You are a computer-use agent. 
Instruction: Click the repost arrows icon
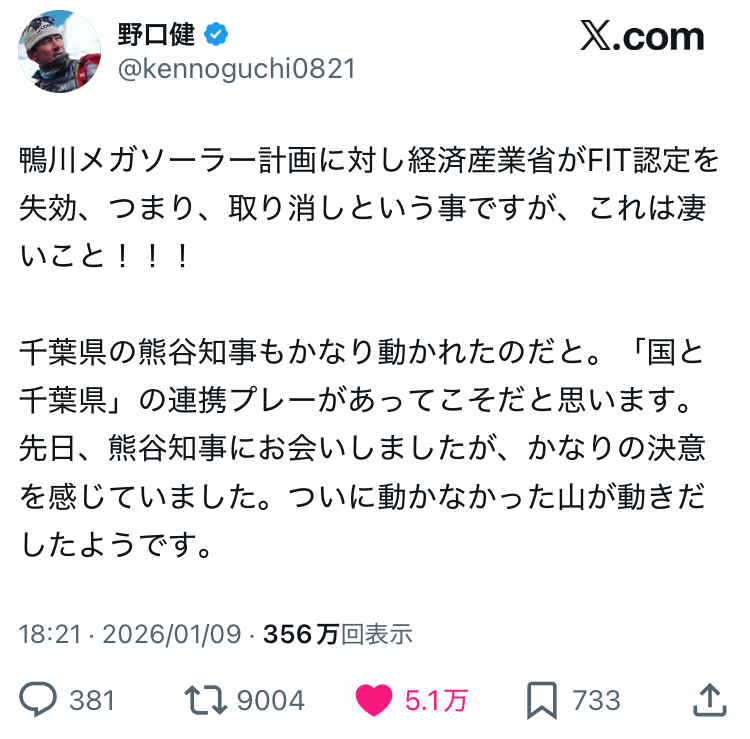206,700
